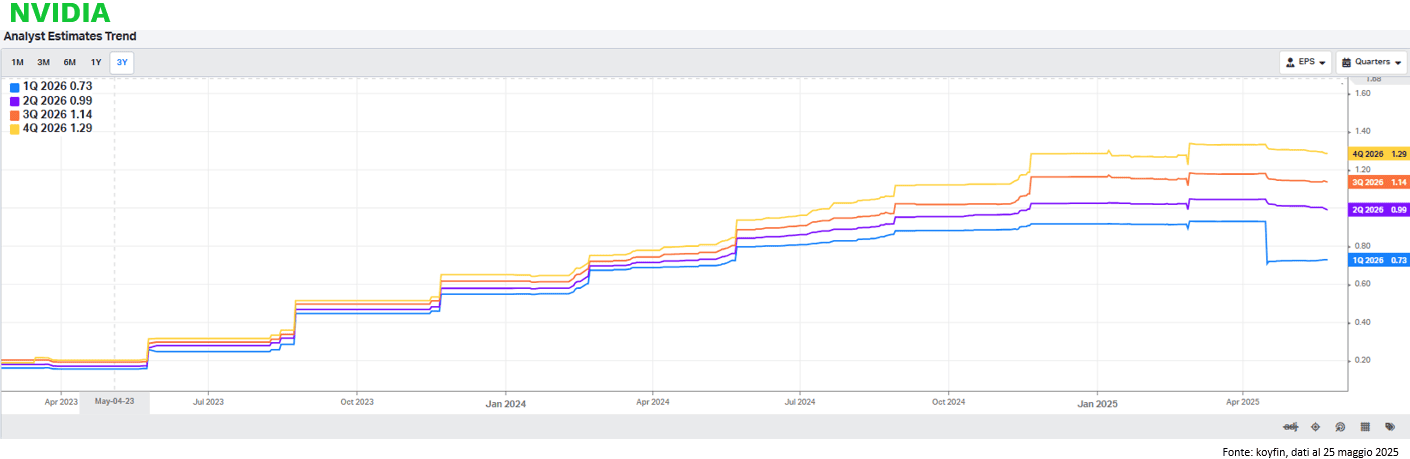
Task: Click the yellow 4Q 2026 1.29 axis label
Action: tap(1379, 154)
